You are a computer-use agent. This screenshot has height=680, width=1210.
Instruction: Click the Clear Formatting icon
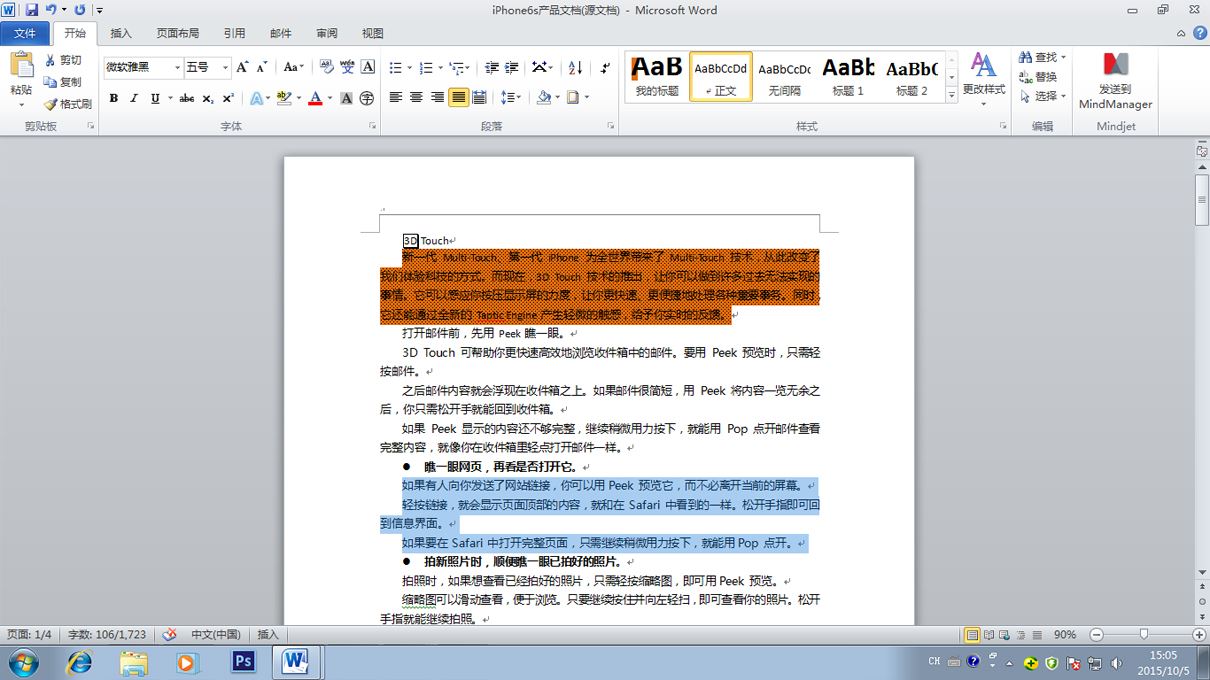coord(326,67)
